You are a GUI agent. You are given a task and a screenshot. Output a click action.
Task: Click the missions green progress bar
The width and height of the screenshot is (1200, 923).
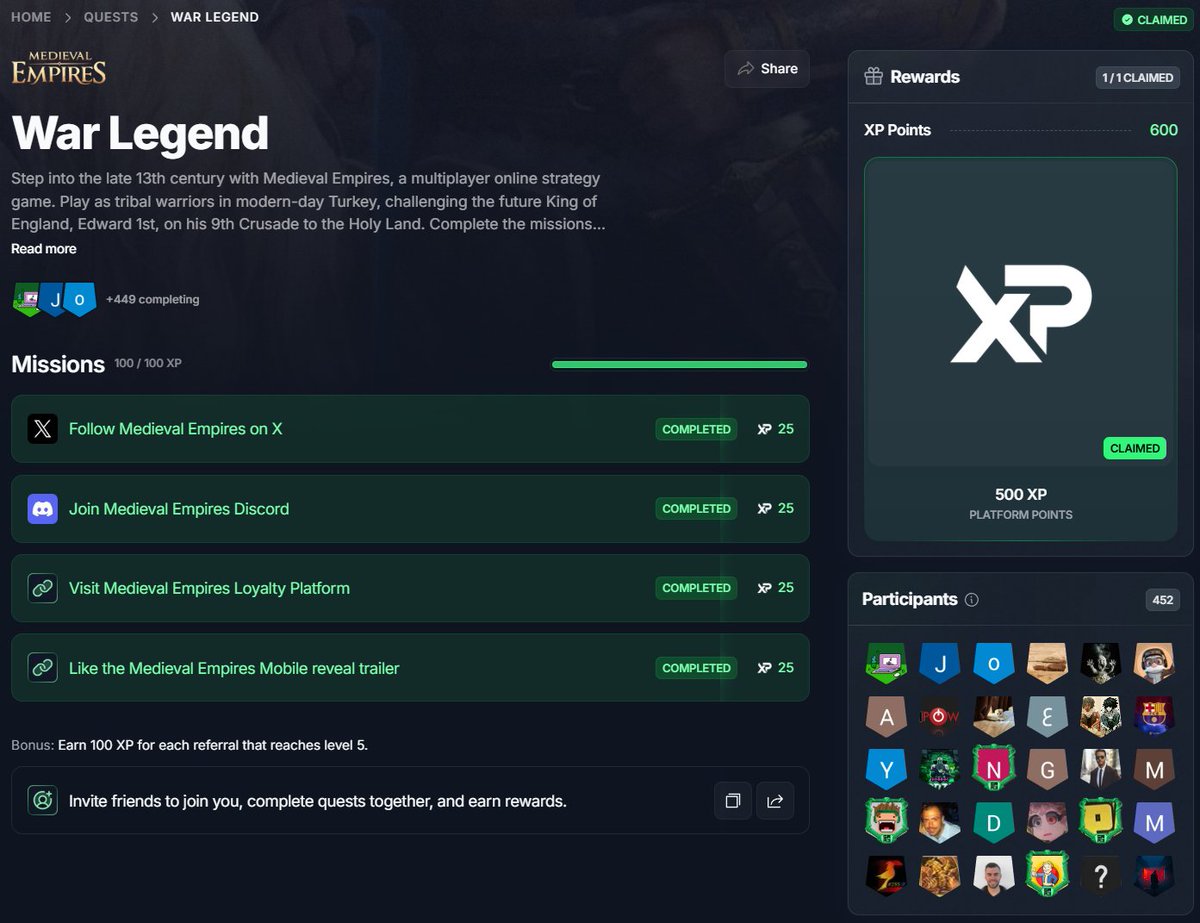pos(679,365)
